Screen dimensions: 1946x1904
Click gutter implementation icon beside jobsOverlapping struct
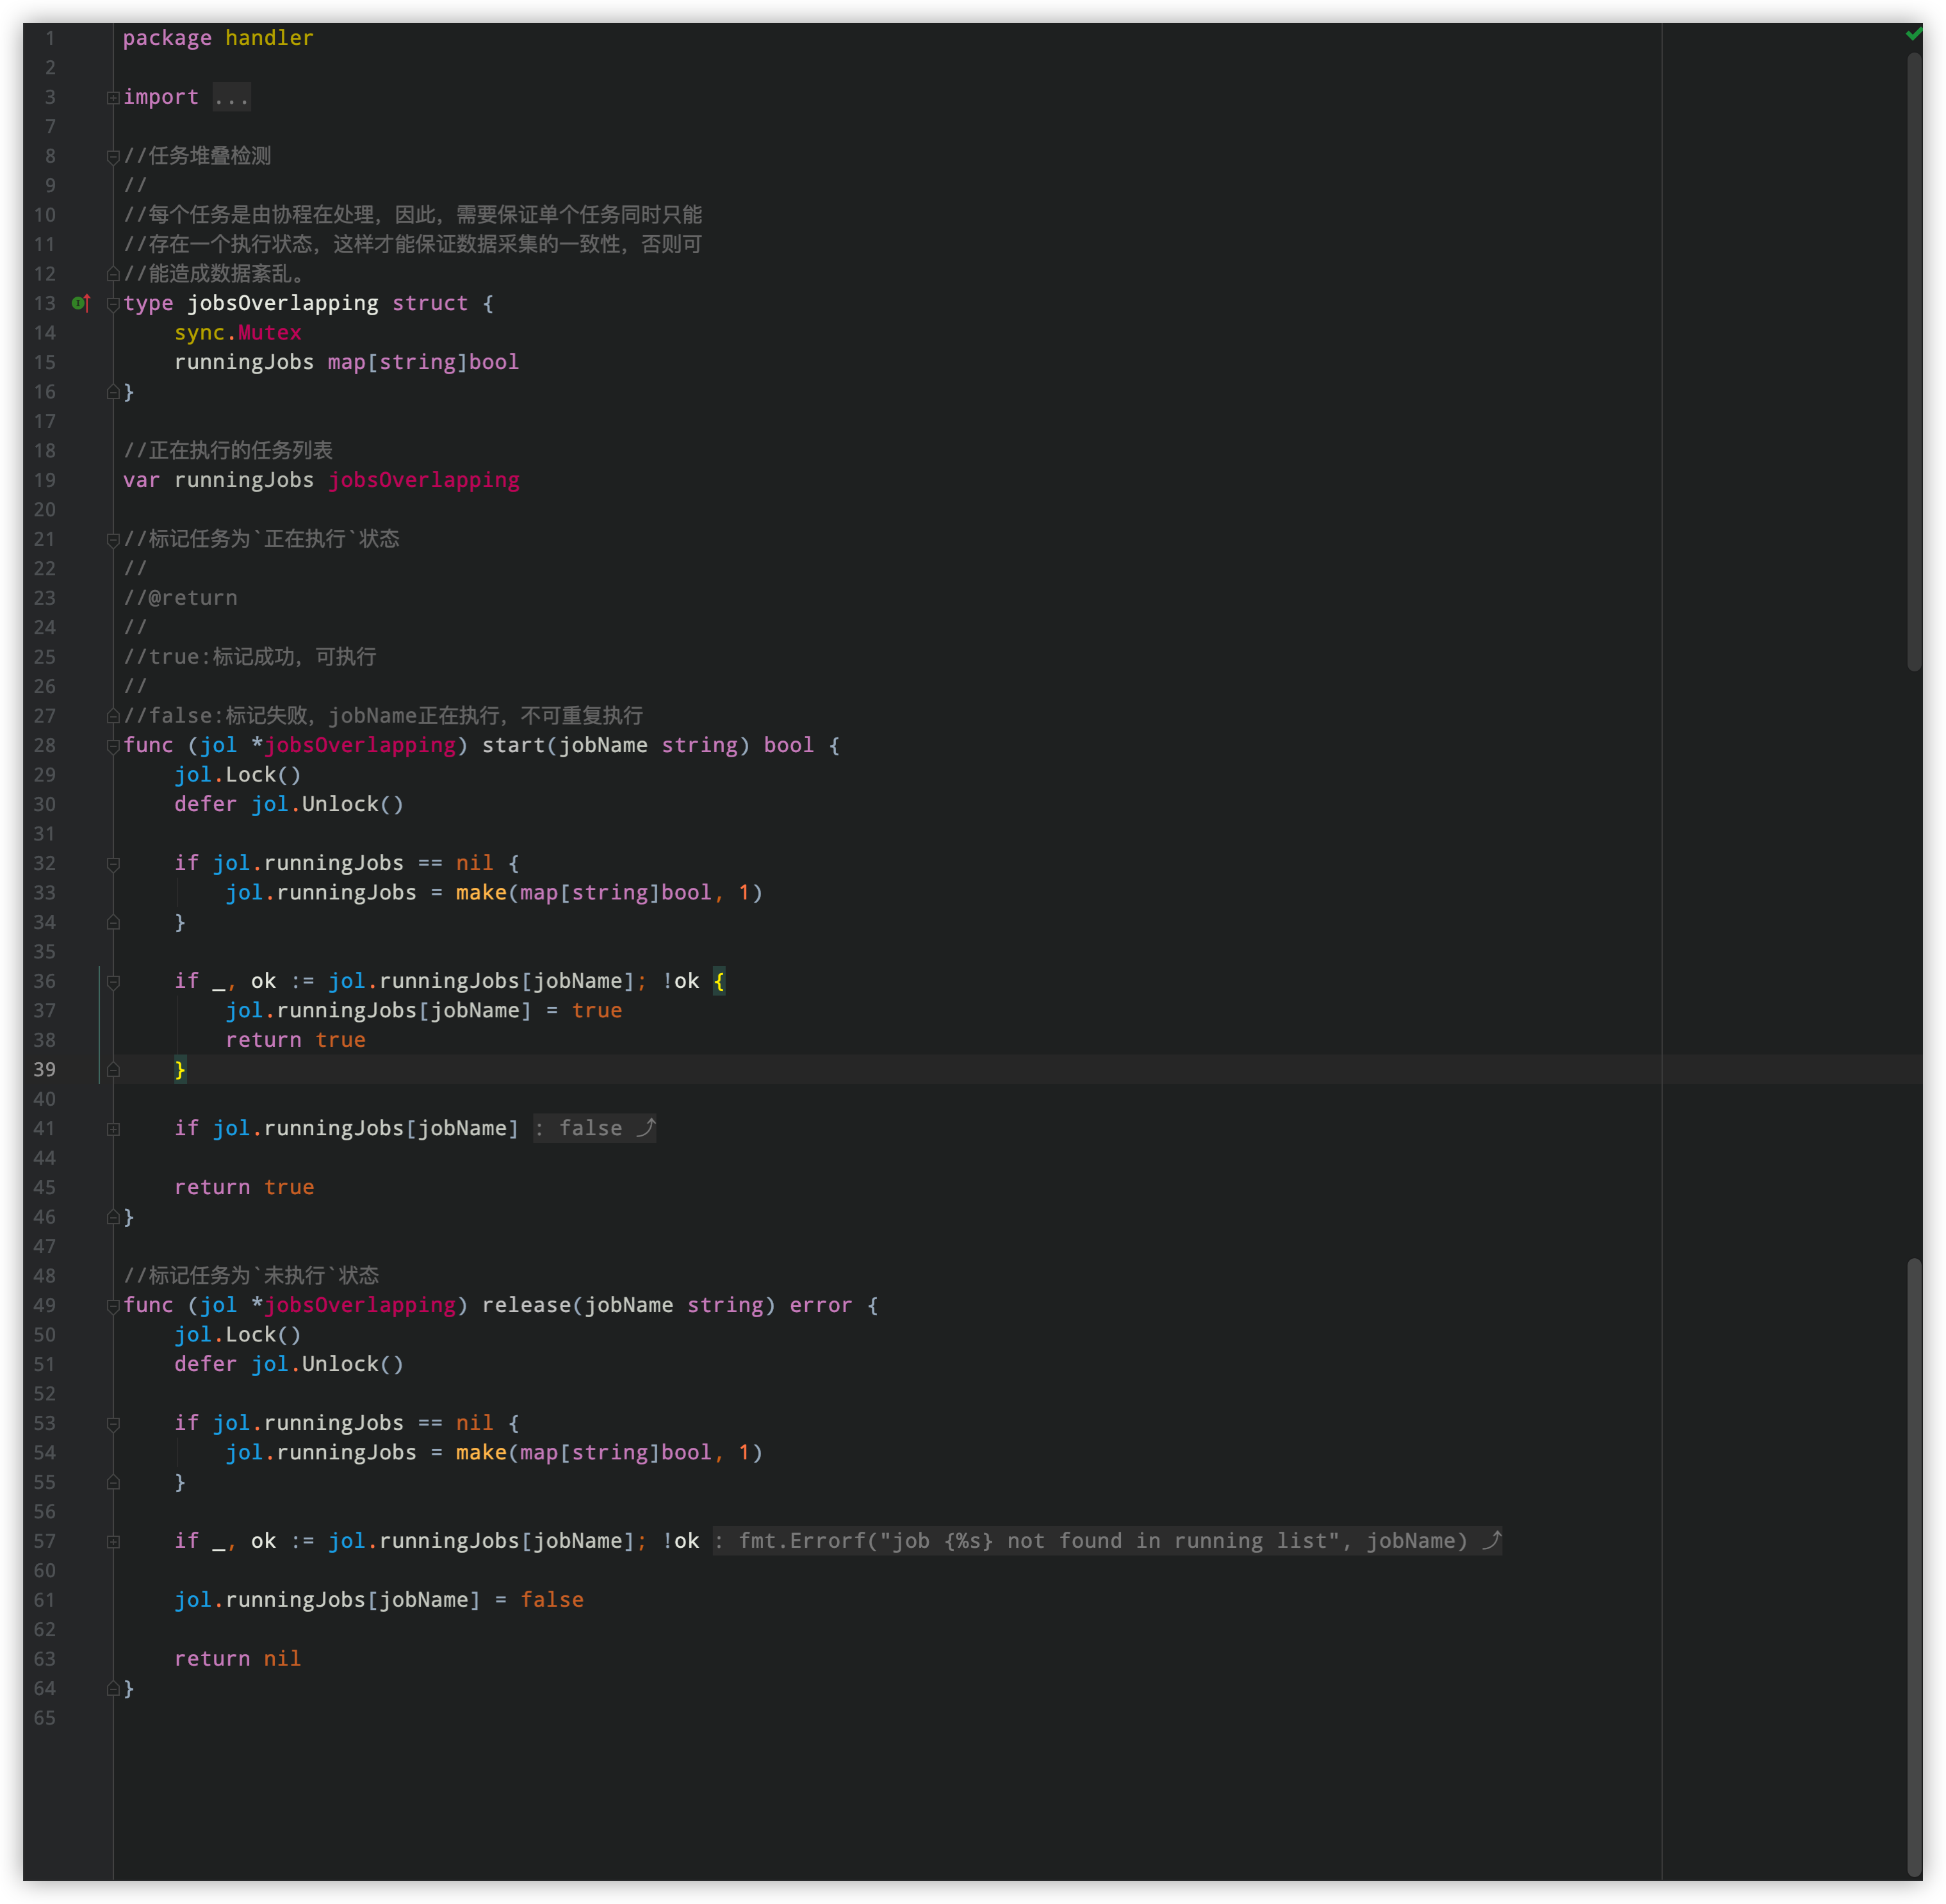click(x=81, y=303)
